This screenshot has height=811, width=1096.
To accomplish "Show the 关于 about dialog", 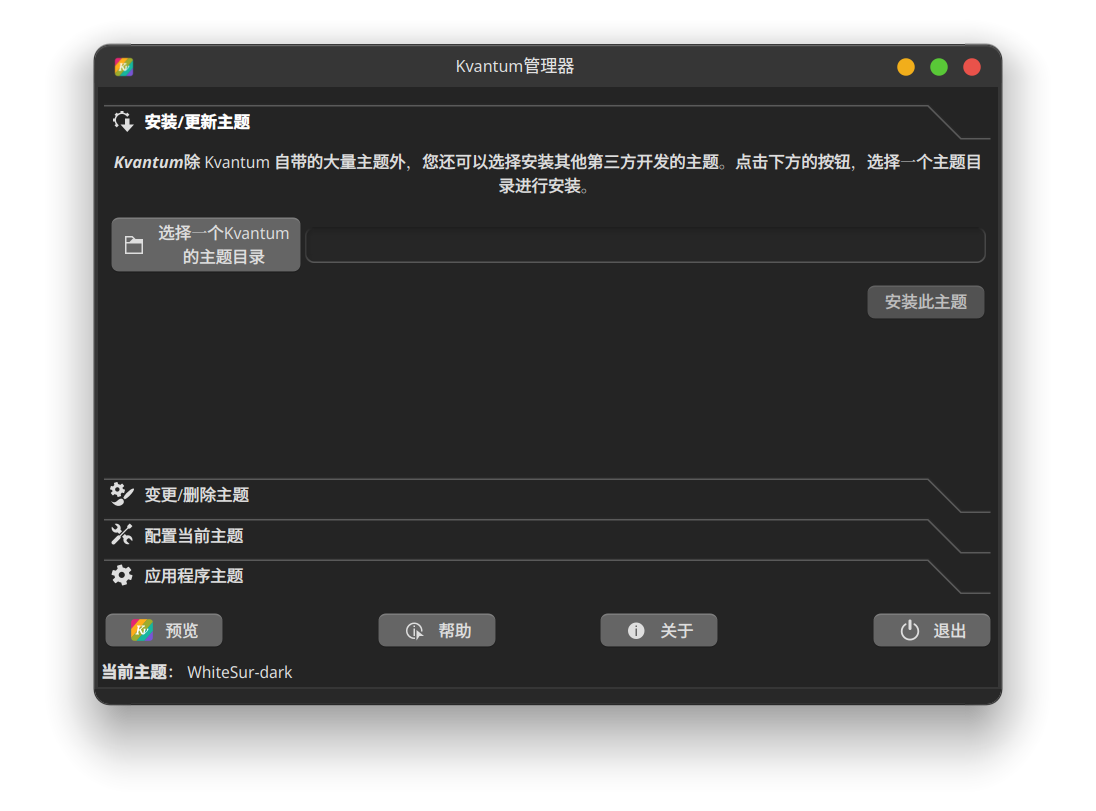I will click(x=659, y=631).
